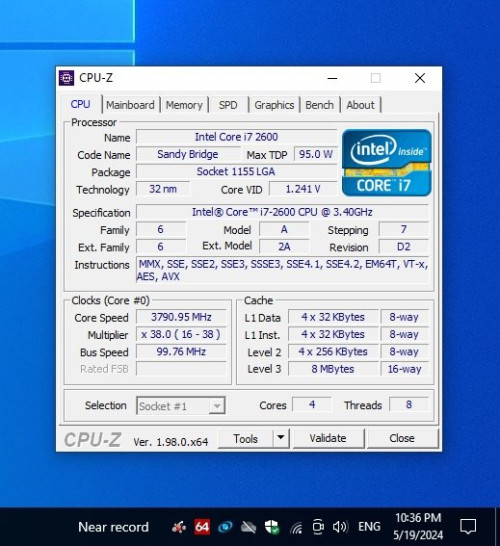
Task: Click the 32 nm technology value
Action: click(163, 189)
